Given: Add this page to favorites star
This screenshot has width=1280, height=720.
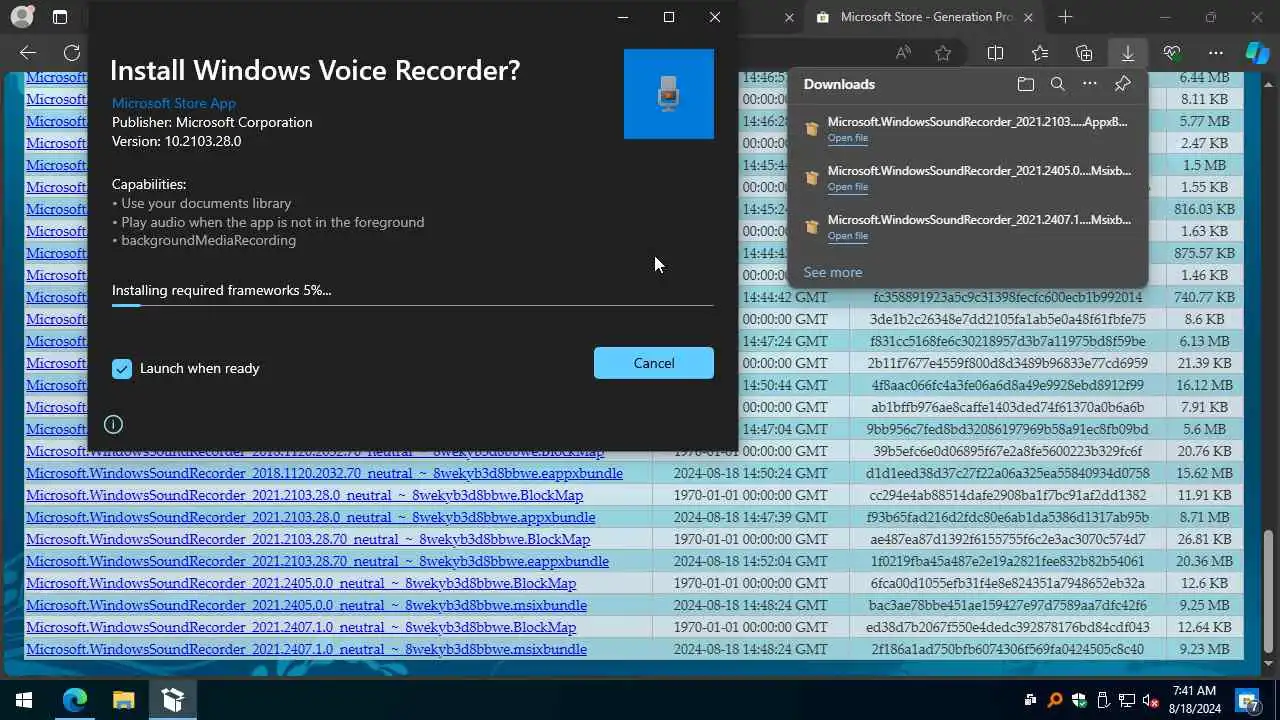Looking at the screenshot, I should point(943,53).
